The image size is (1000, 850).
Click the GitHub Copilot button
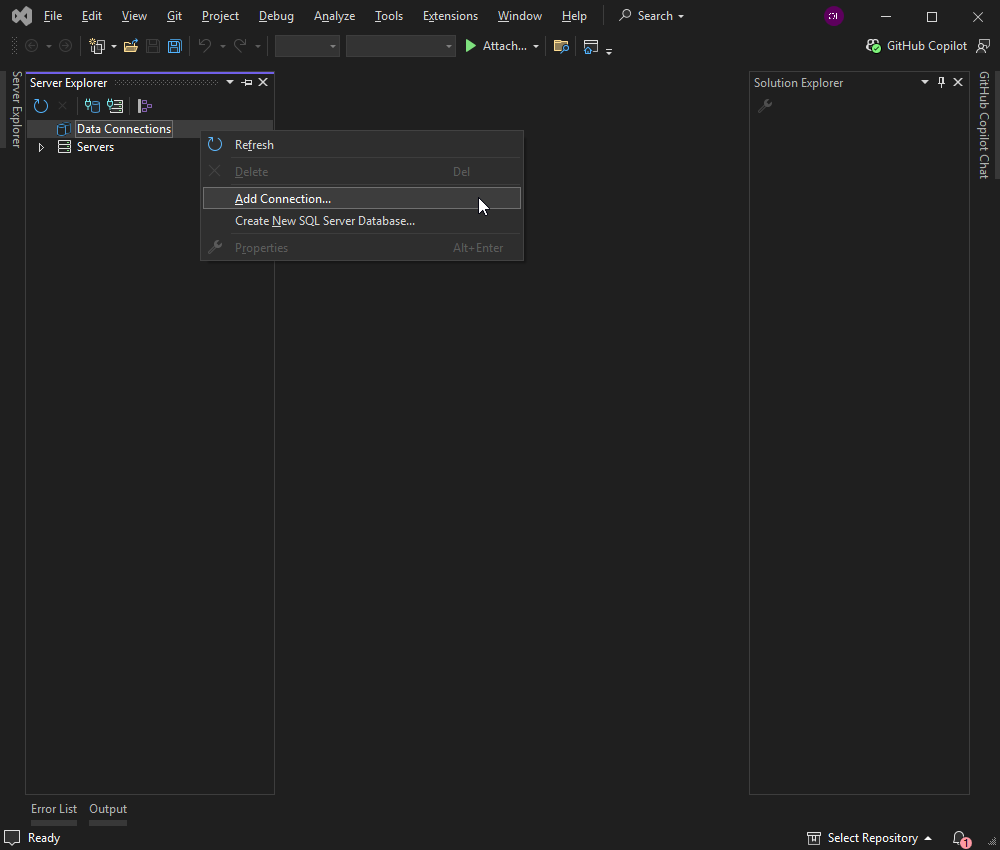pyautogui.click(x=916, y=46)
